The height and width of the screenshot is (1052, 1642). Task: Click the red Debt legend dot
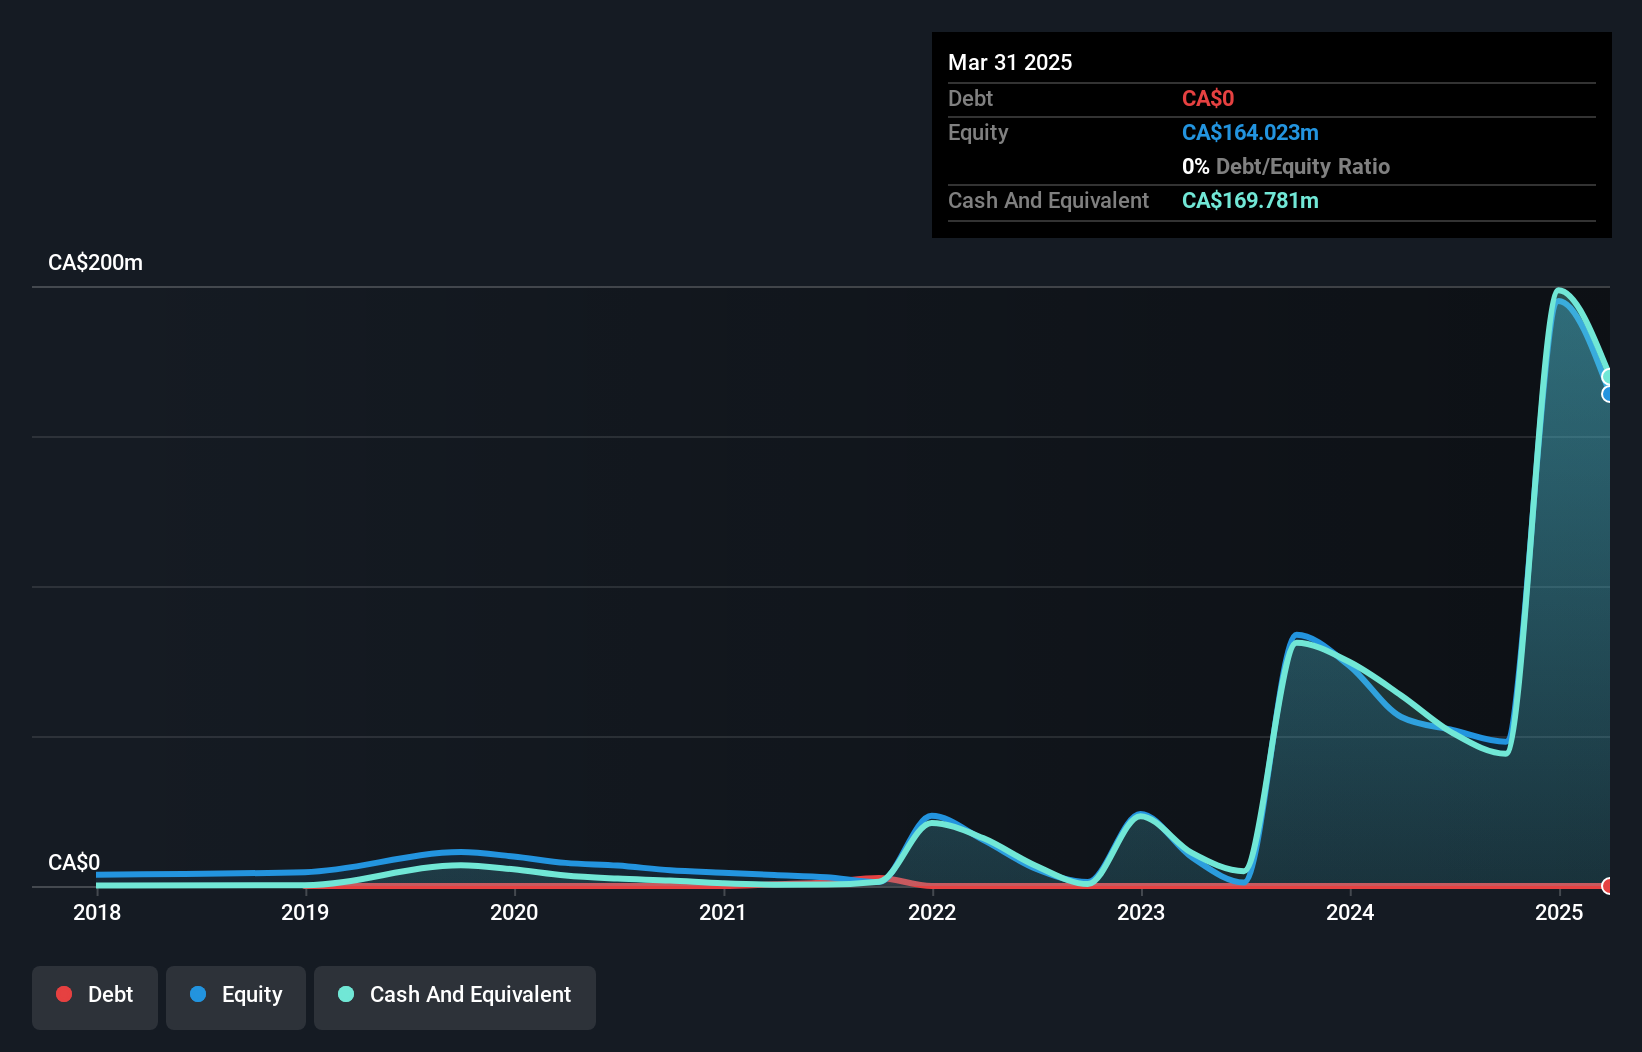point(64,994)
